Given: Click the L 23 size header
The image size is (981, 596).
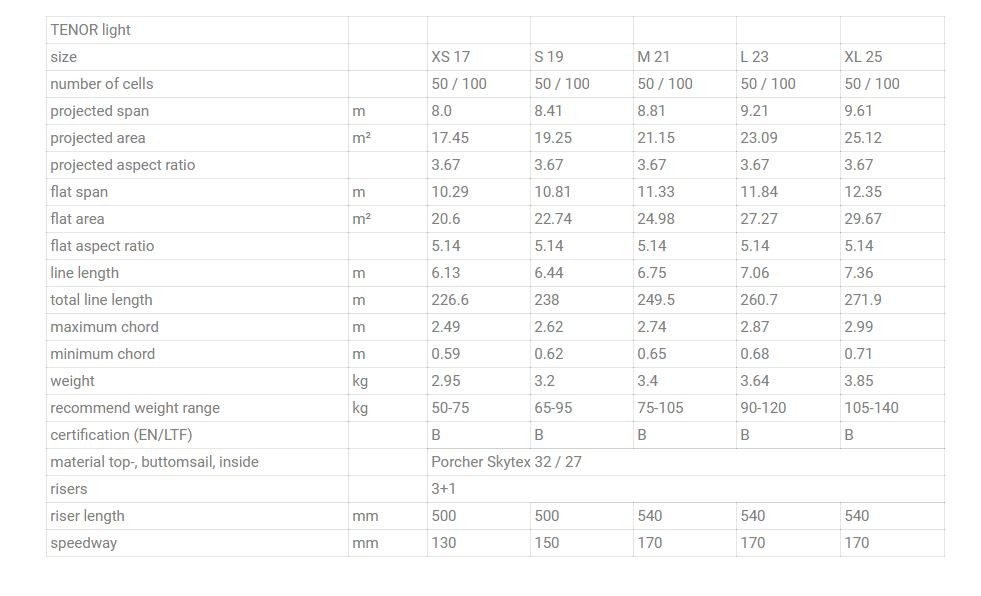Looking at the screenshot, I should coord(754,57).
